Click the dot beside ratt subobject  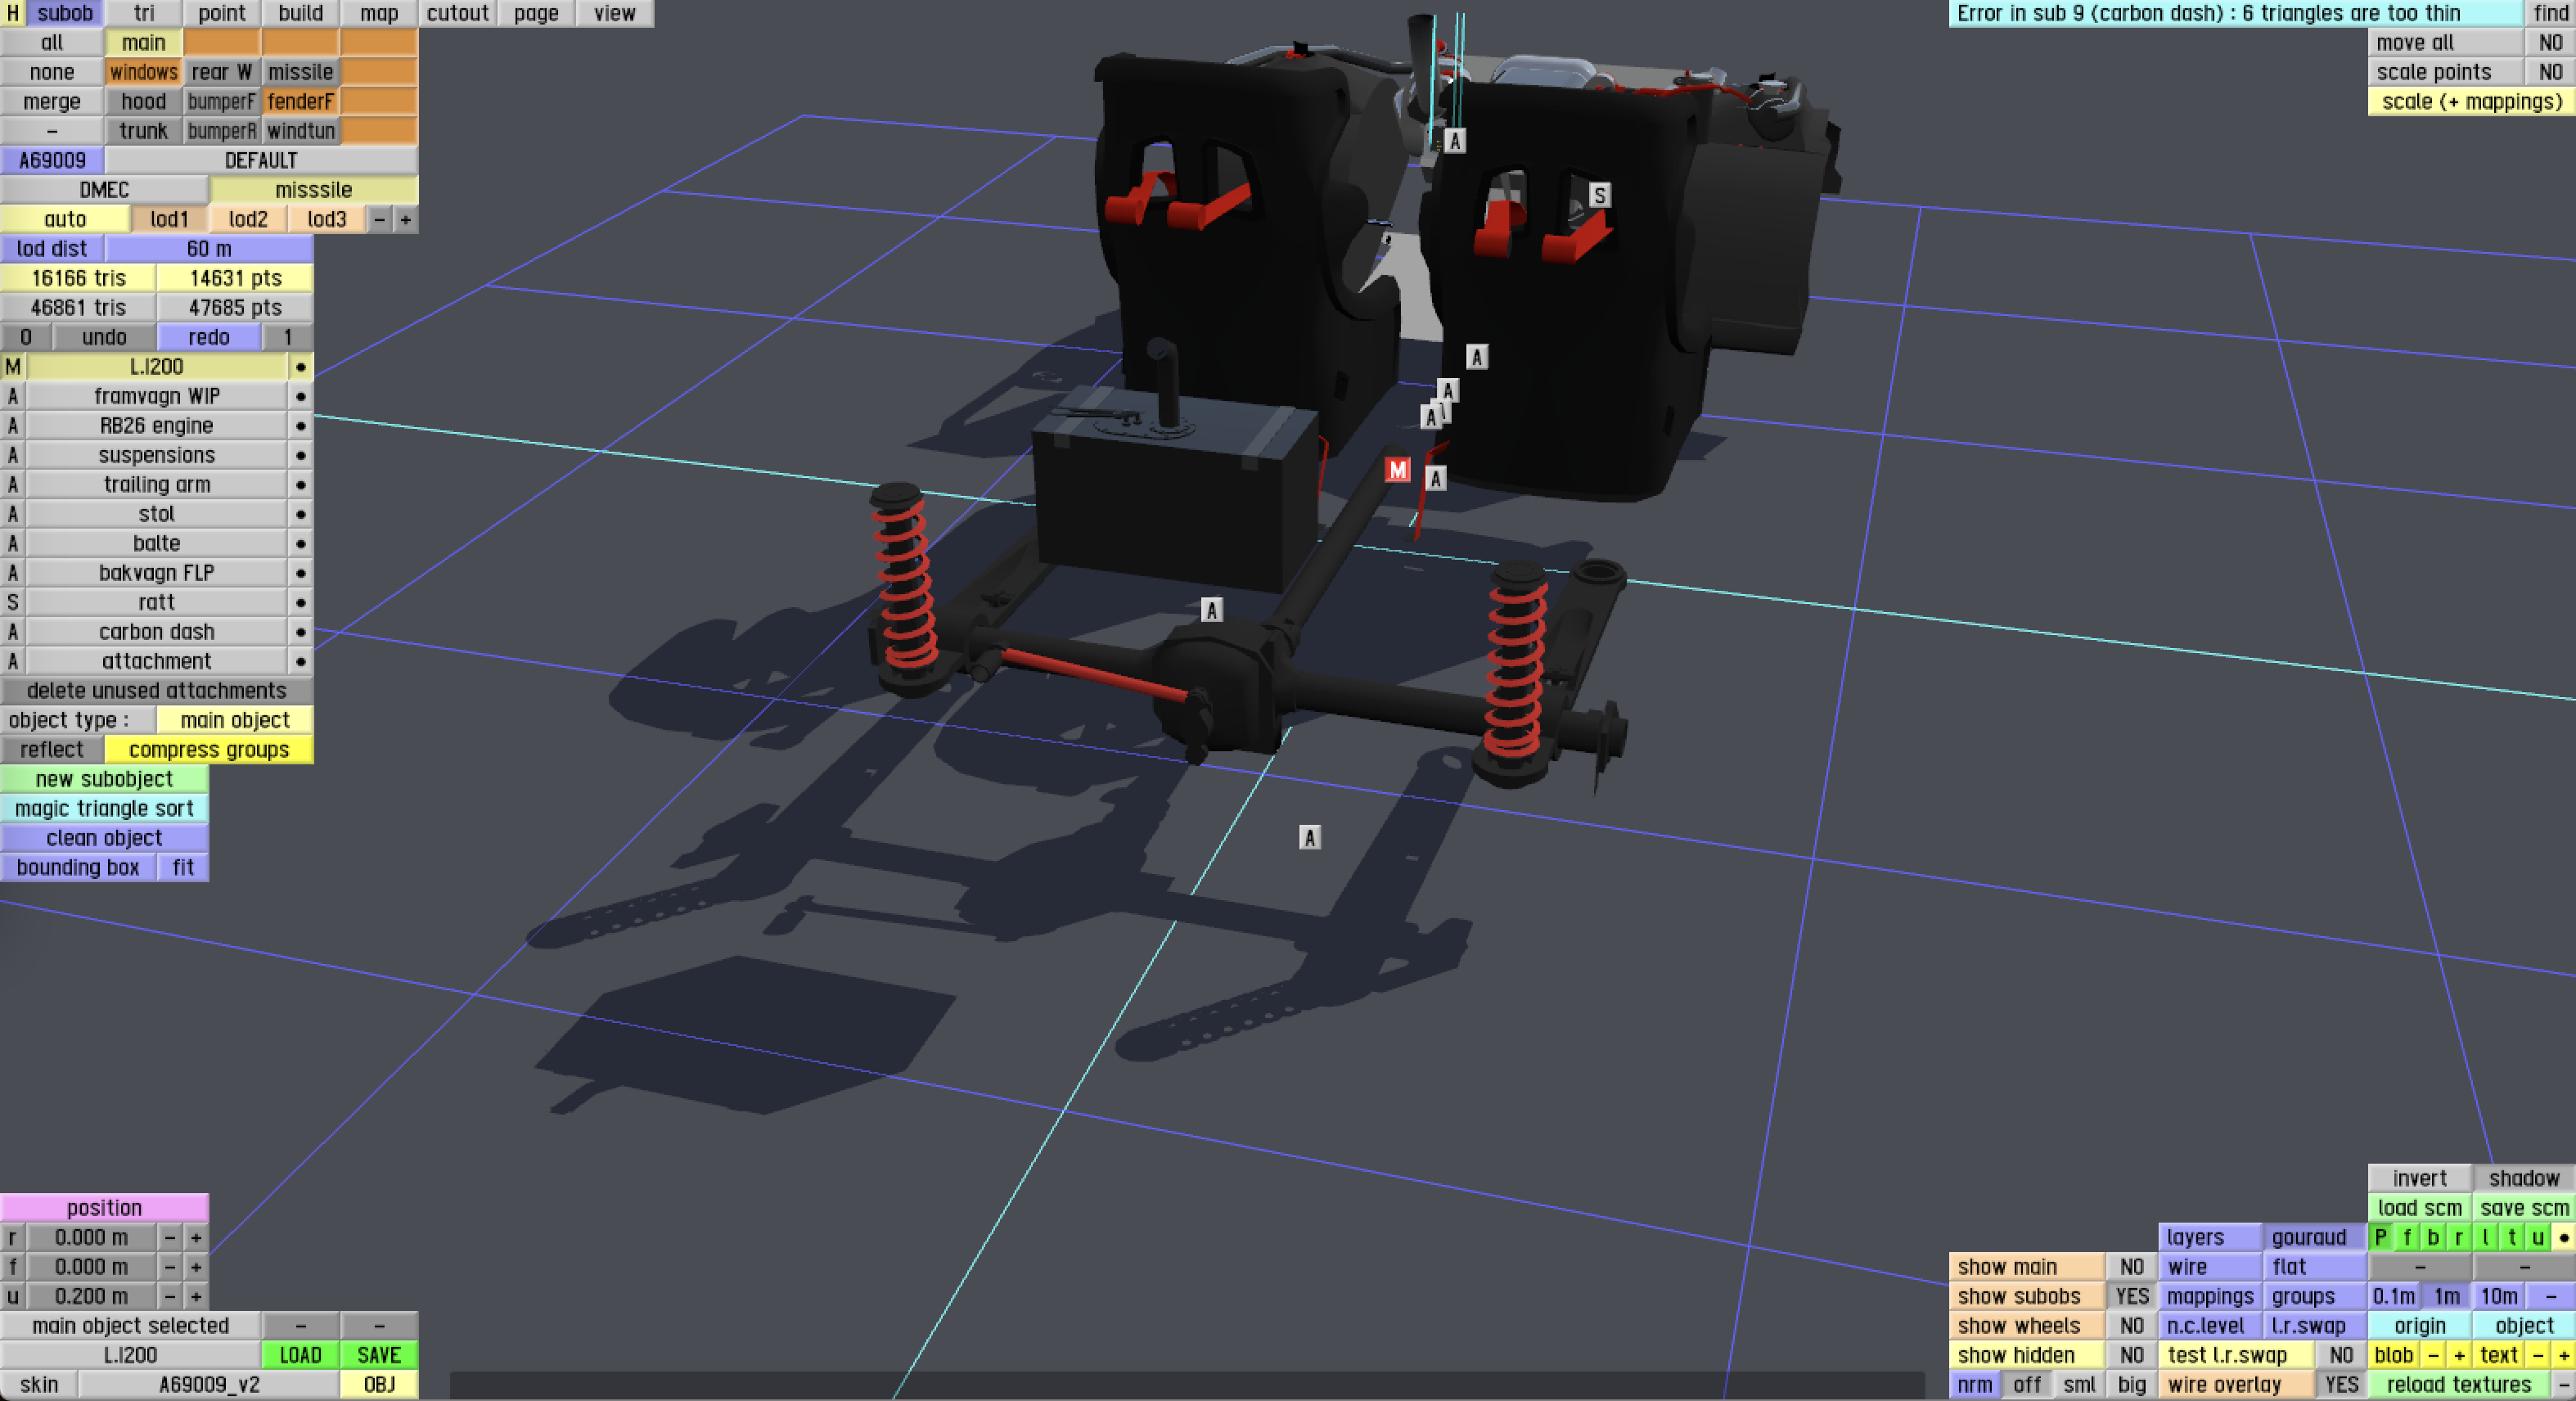point(300,602)
